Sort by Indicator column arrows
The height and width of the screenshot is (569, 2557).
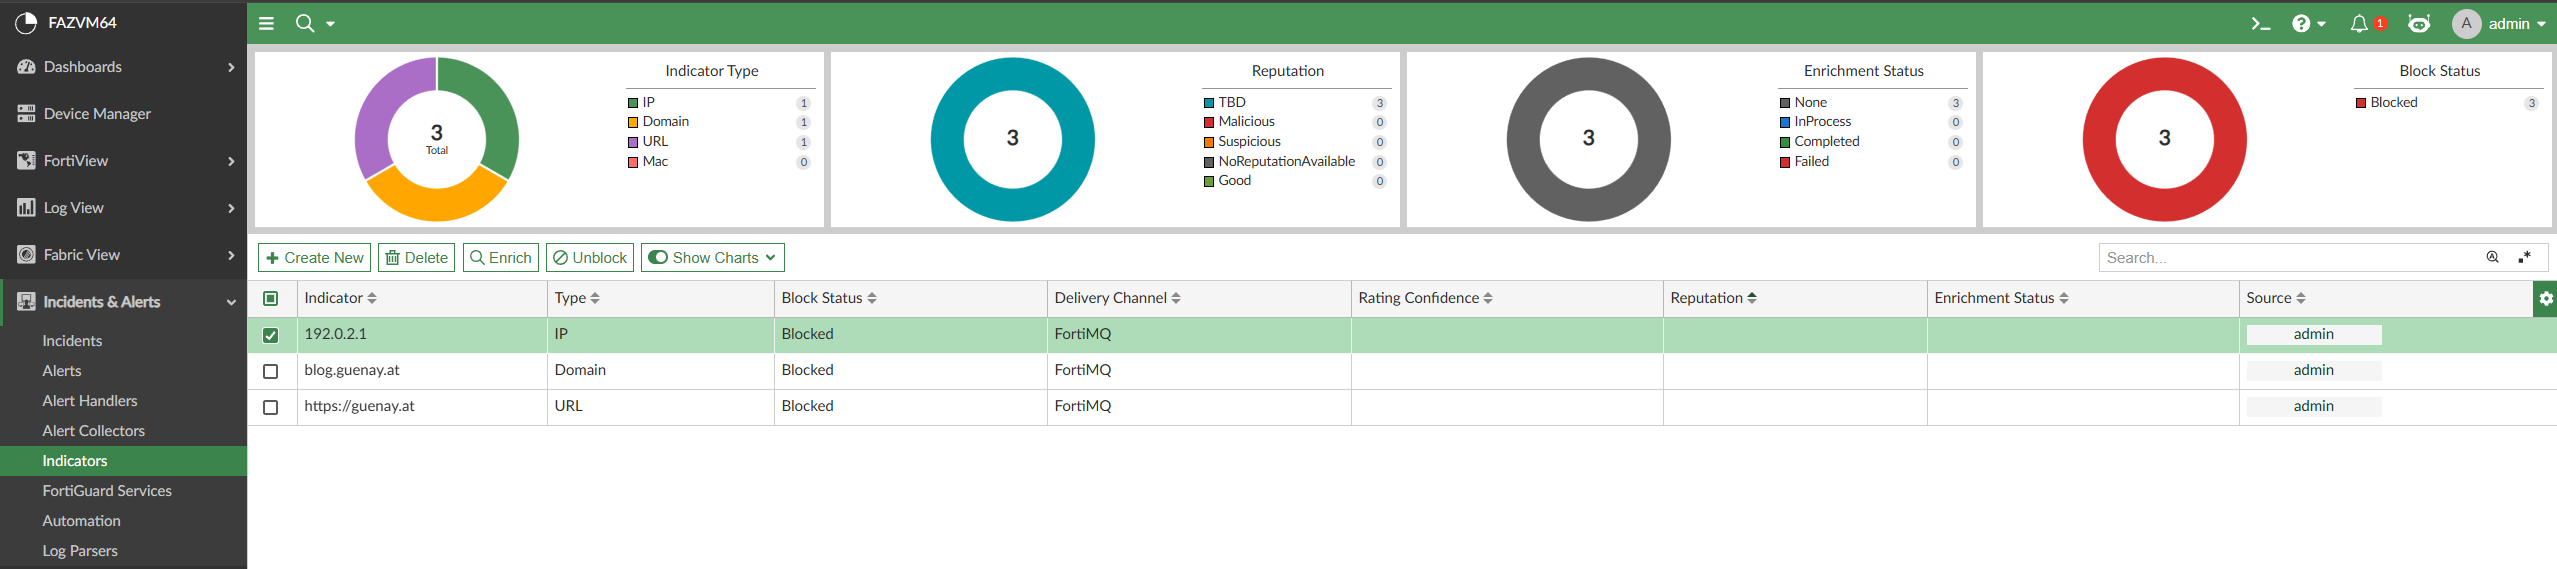point(372,298)
